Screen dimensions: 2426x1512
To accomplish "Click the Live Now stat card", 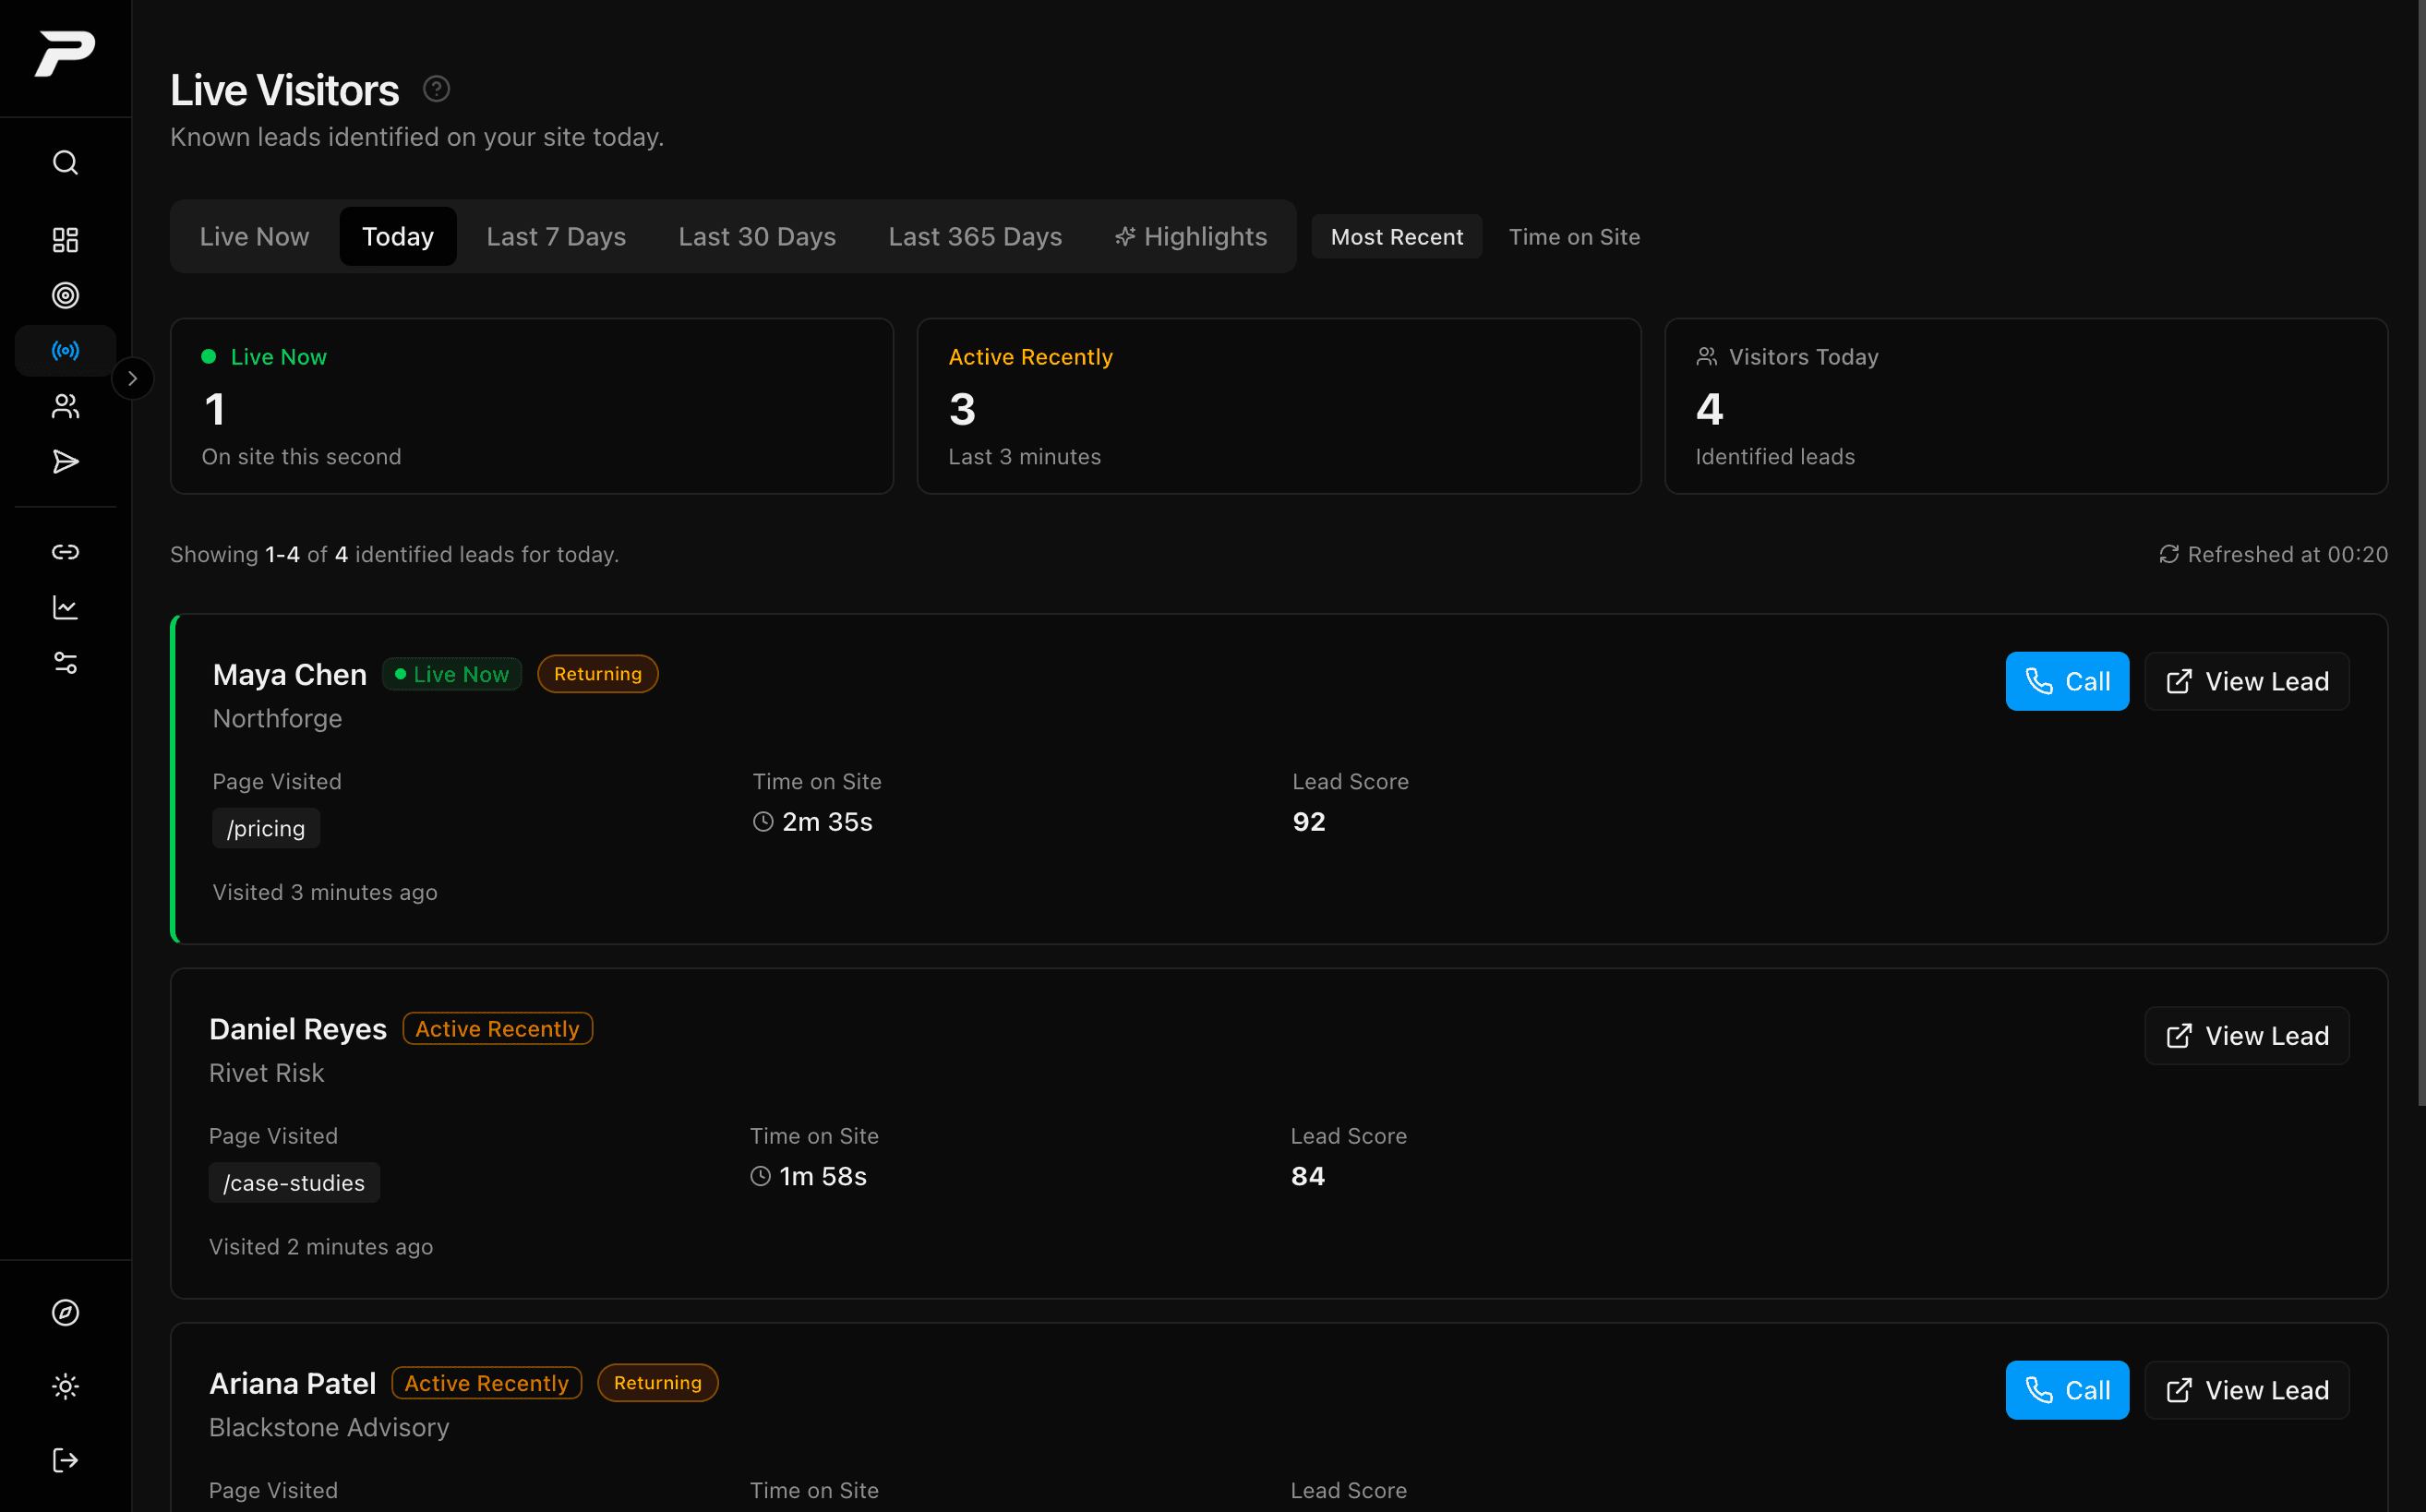I will (x=532, y=406).
